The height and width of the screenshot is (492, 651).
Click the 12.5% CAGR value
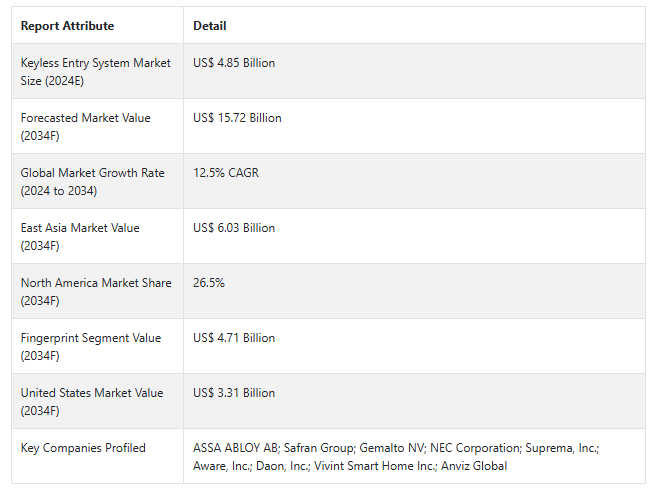[x=226, y=173]
